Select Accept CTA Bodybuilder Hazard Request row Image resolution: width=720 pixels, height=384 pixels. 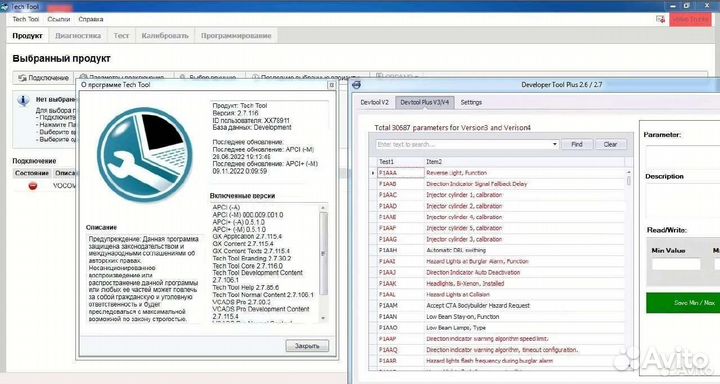(497, 305)
